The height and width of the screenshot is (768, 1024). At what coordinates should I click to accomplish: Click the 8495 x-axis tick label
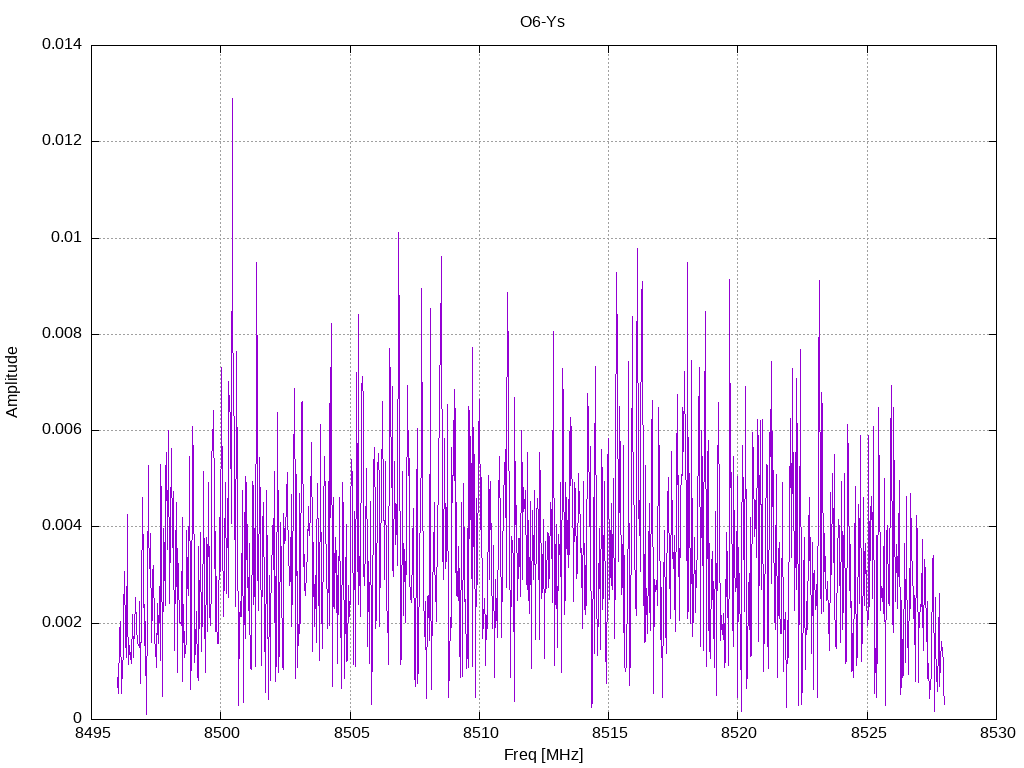coord(91,733)
